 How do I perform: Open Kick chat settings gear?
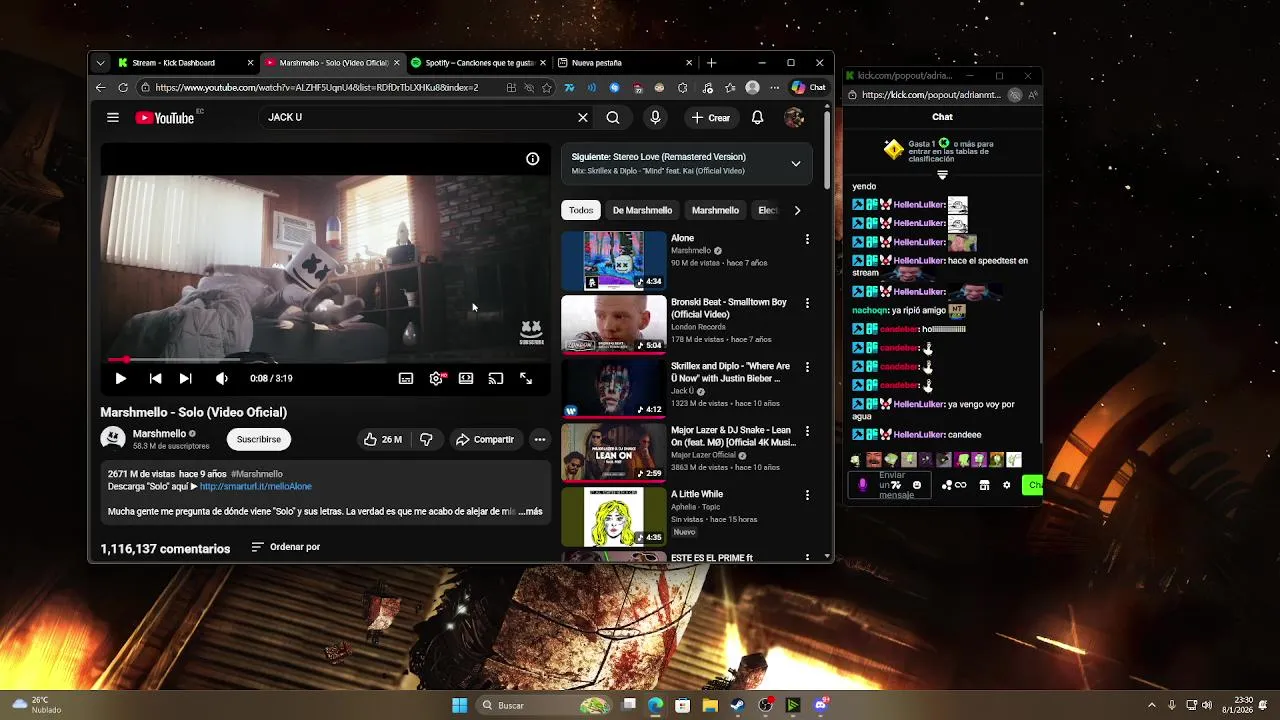pos(1006,485)
